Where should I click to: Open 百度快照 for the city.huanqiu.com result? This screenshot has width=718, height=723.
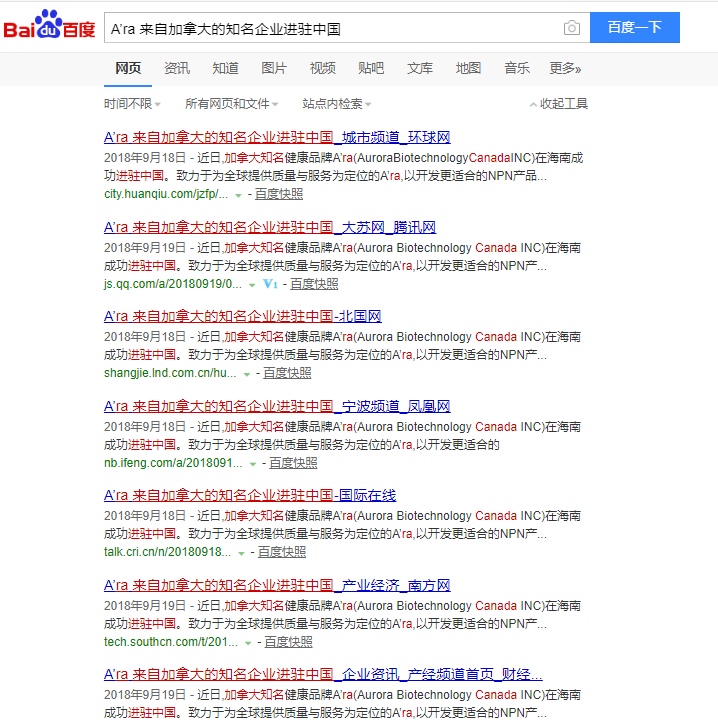[279, 194]
